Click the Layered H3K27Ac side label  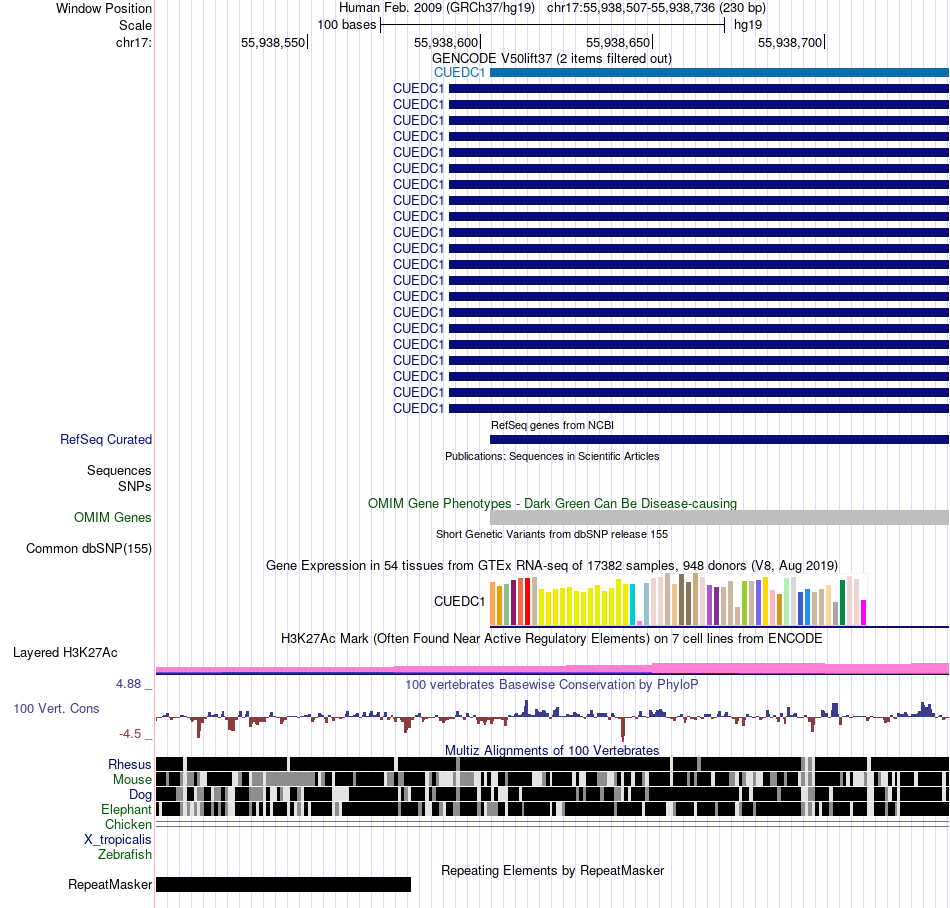[65, 652]
